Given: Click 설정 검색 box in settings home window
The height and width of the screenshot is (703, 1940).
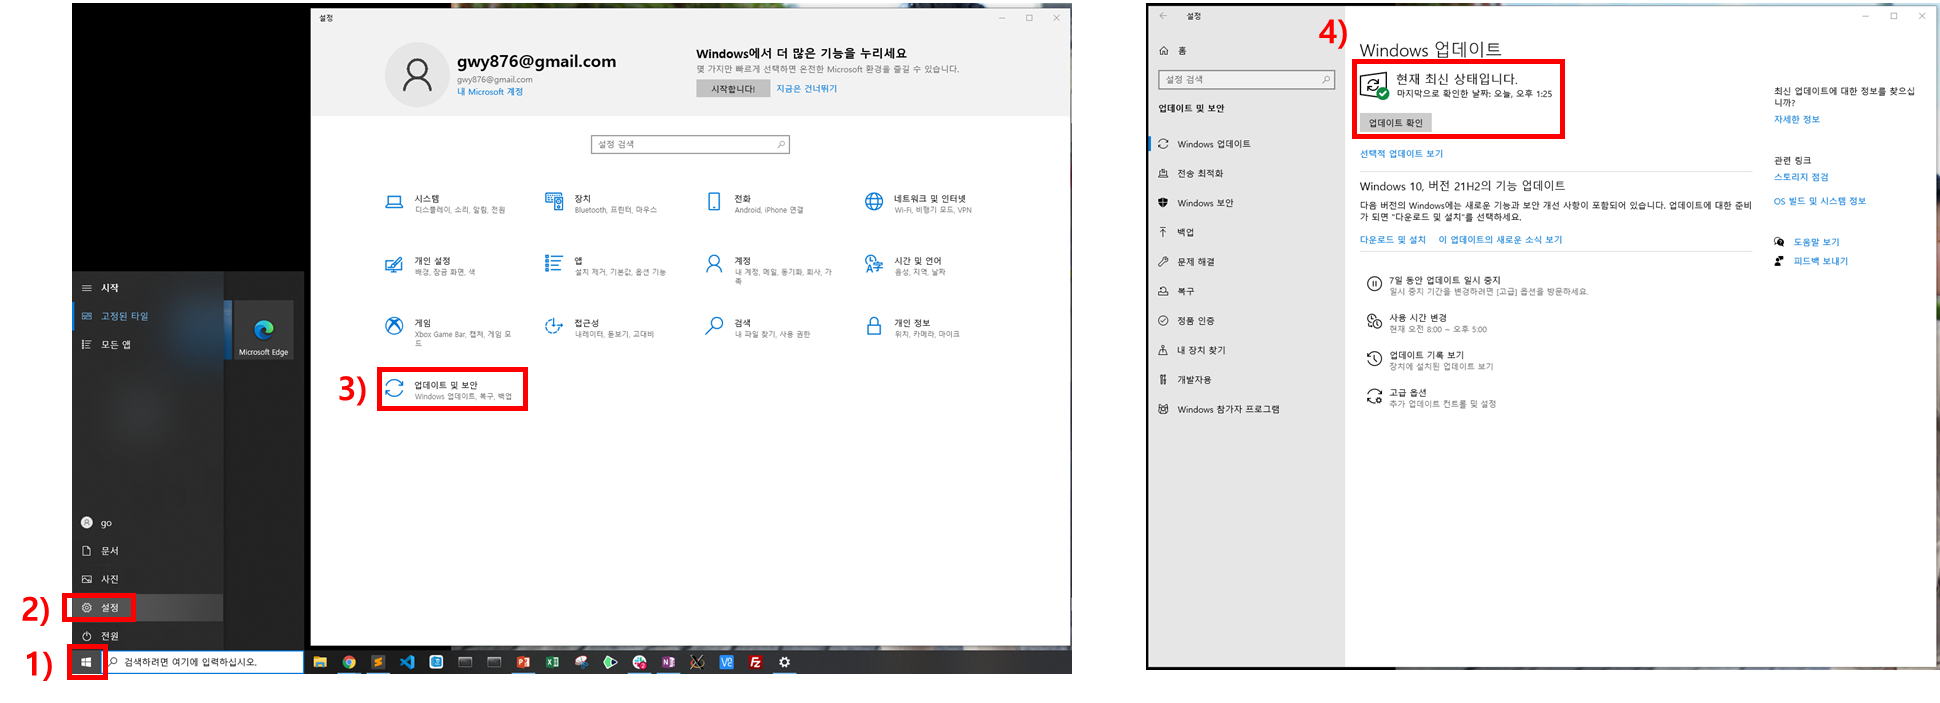Looking at the screenshot, I should [690, 144].
